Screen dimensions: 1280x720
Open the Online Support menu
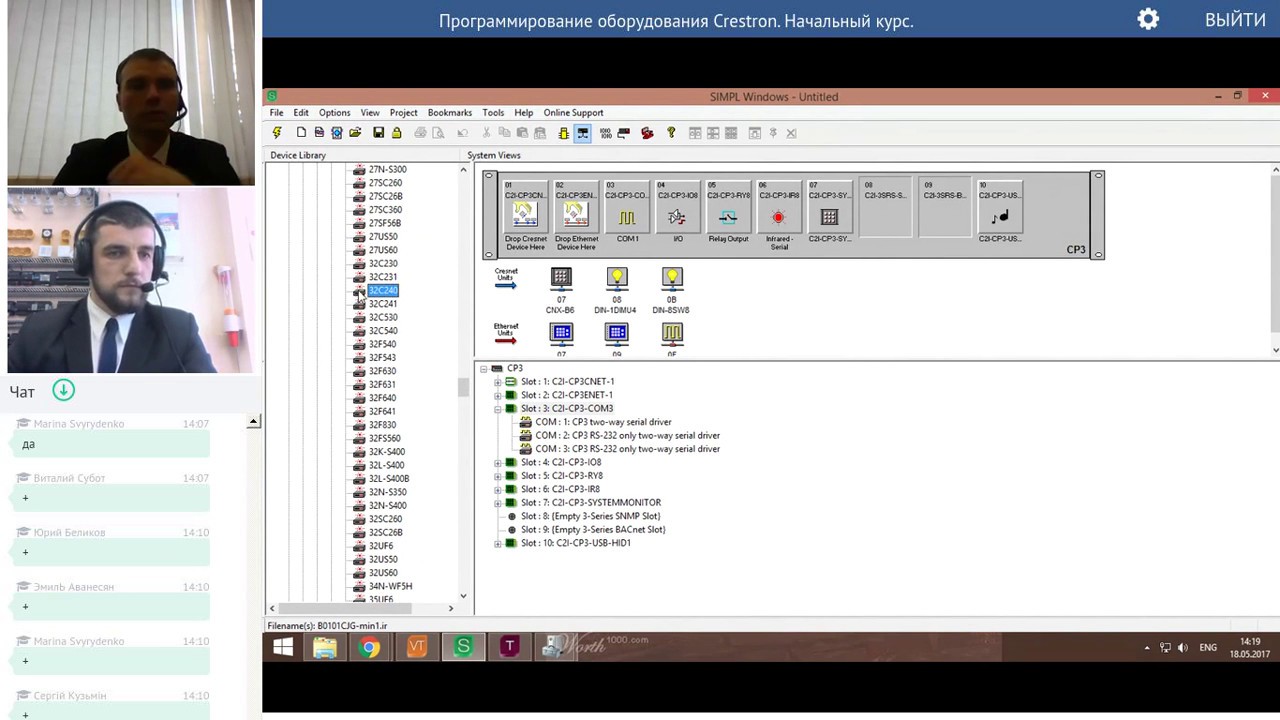574,113
